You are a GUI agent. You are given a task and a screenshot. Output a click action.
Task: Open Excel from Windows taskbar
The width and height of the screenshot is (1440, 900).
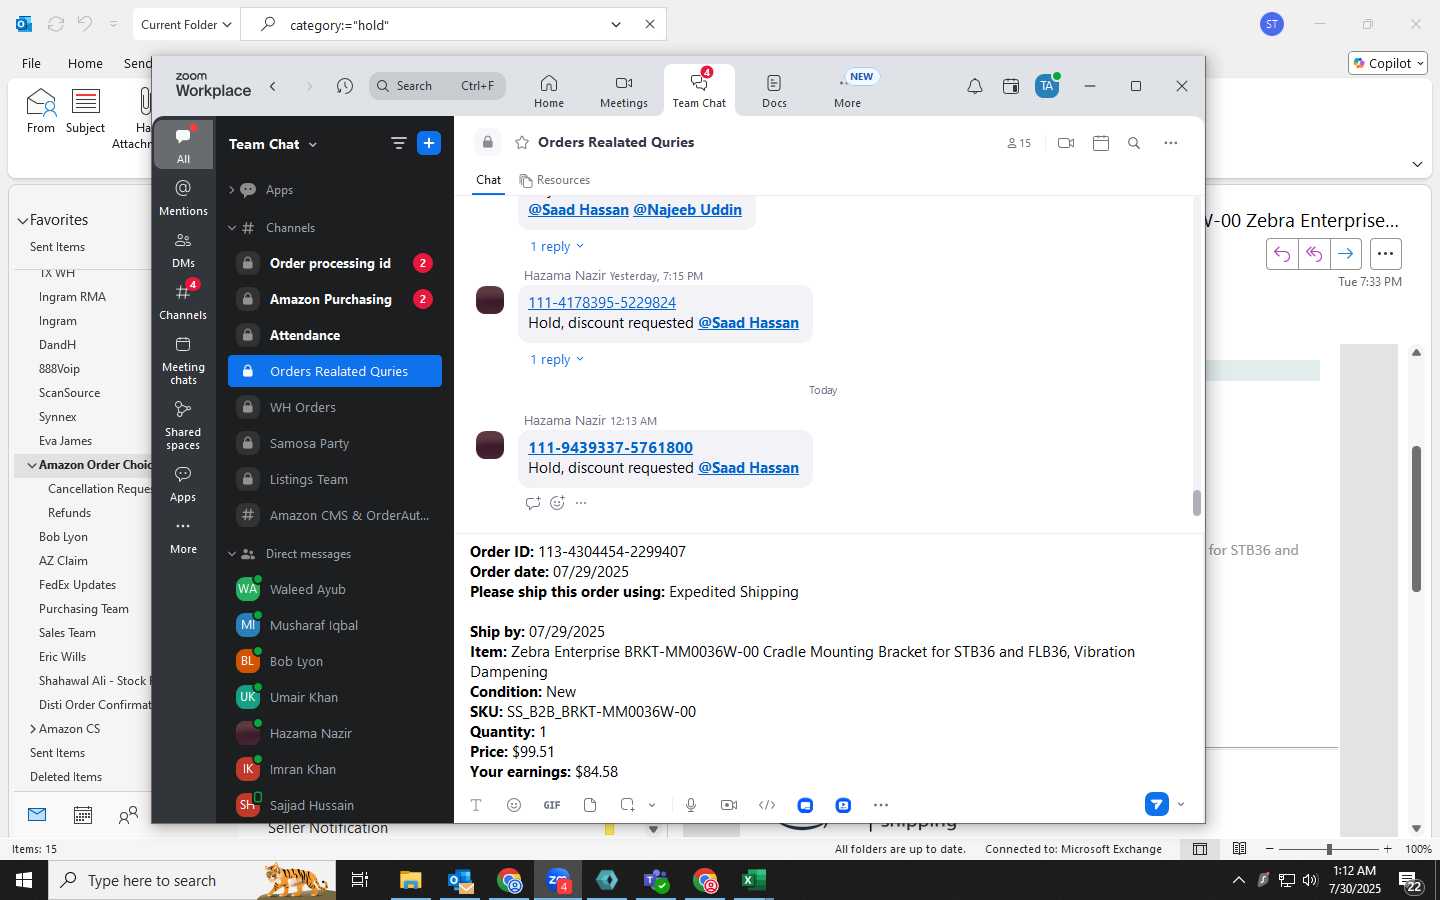pyautogui.click(x=753, y=880)
